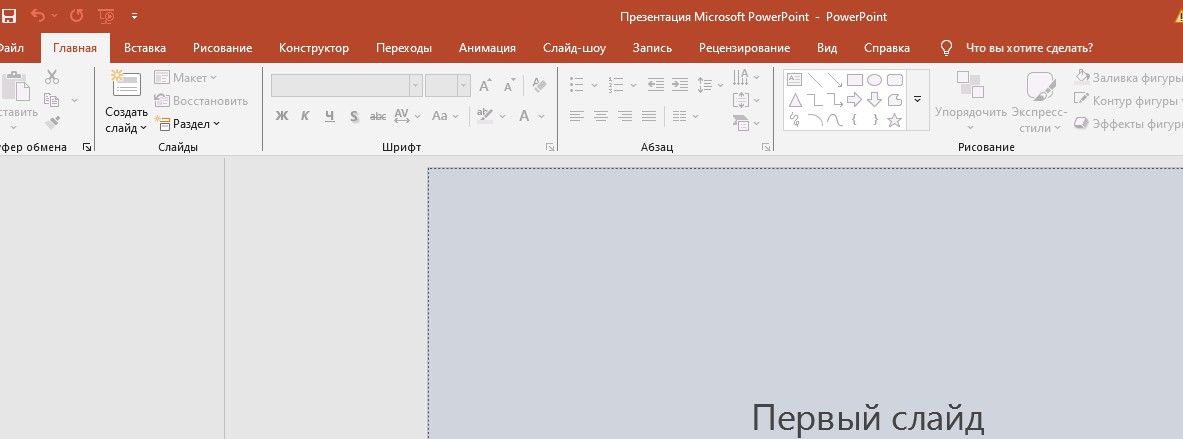Select the text box shape
Image resolution: width=1183 pixels, height=439 pixels.
[794, 80]
